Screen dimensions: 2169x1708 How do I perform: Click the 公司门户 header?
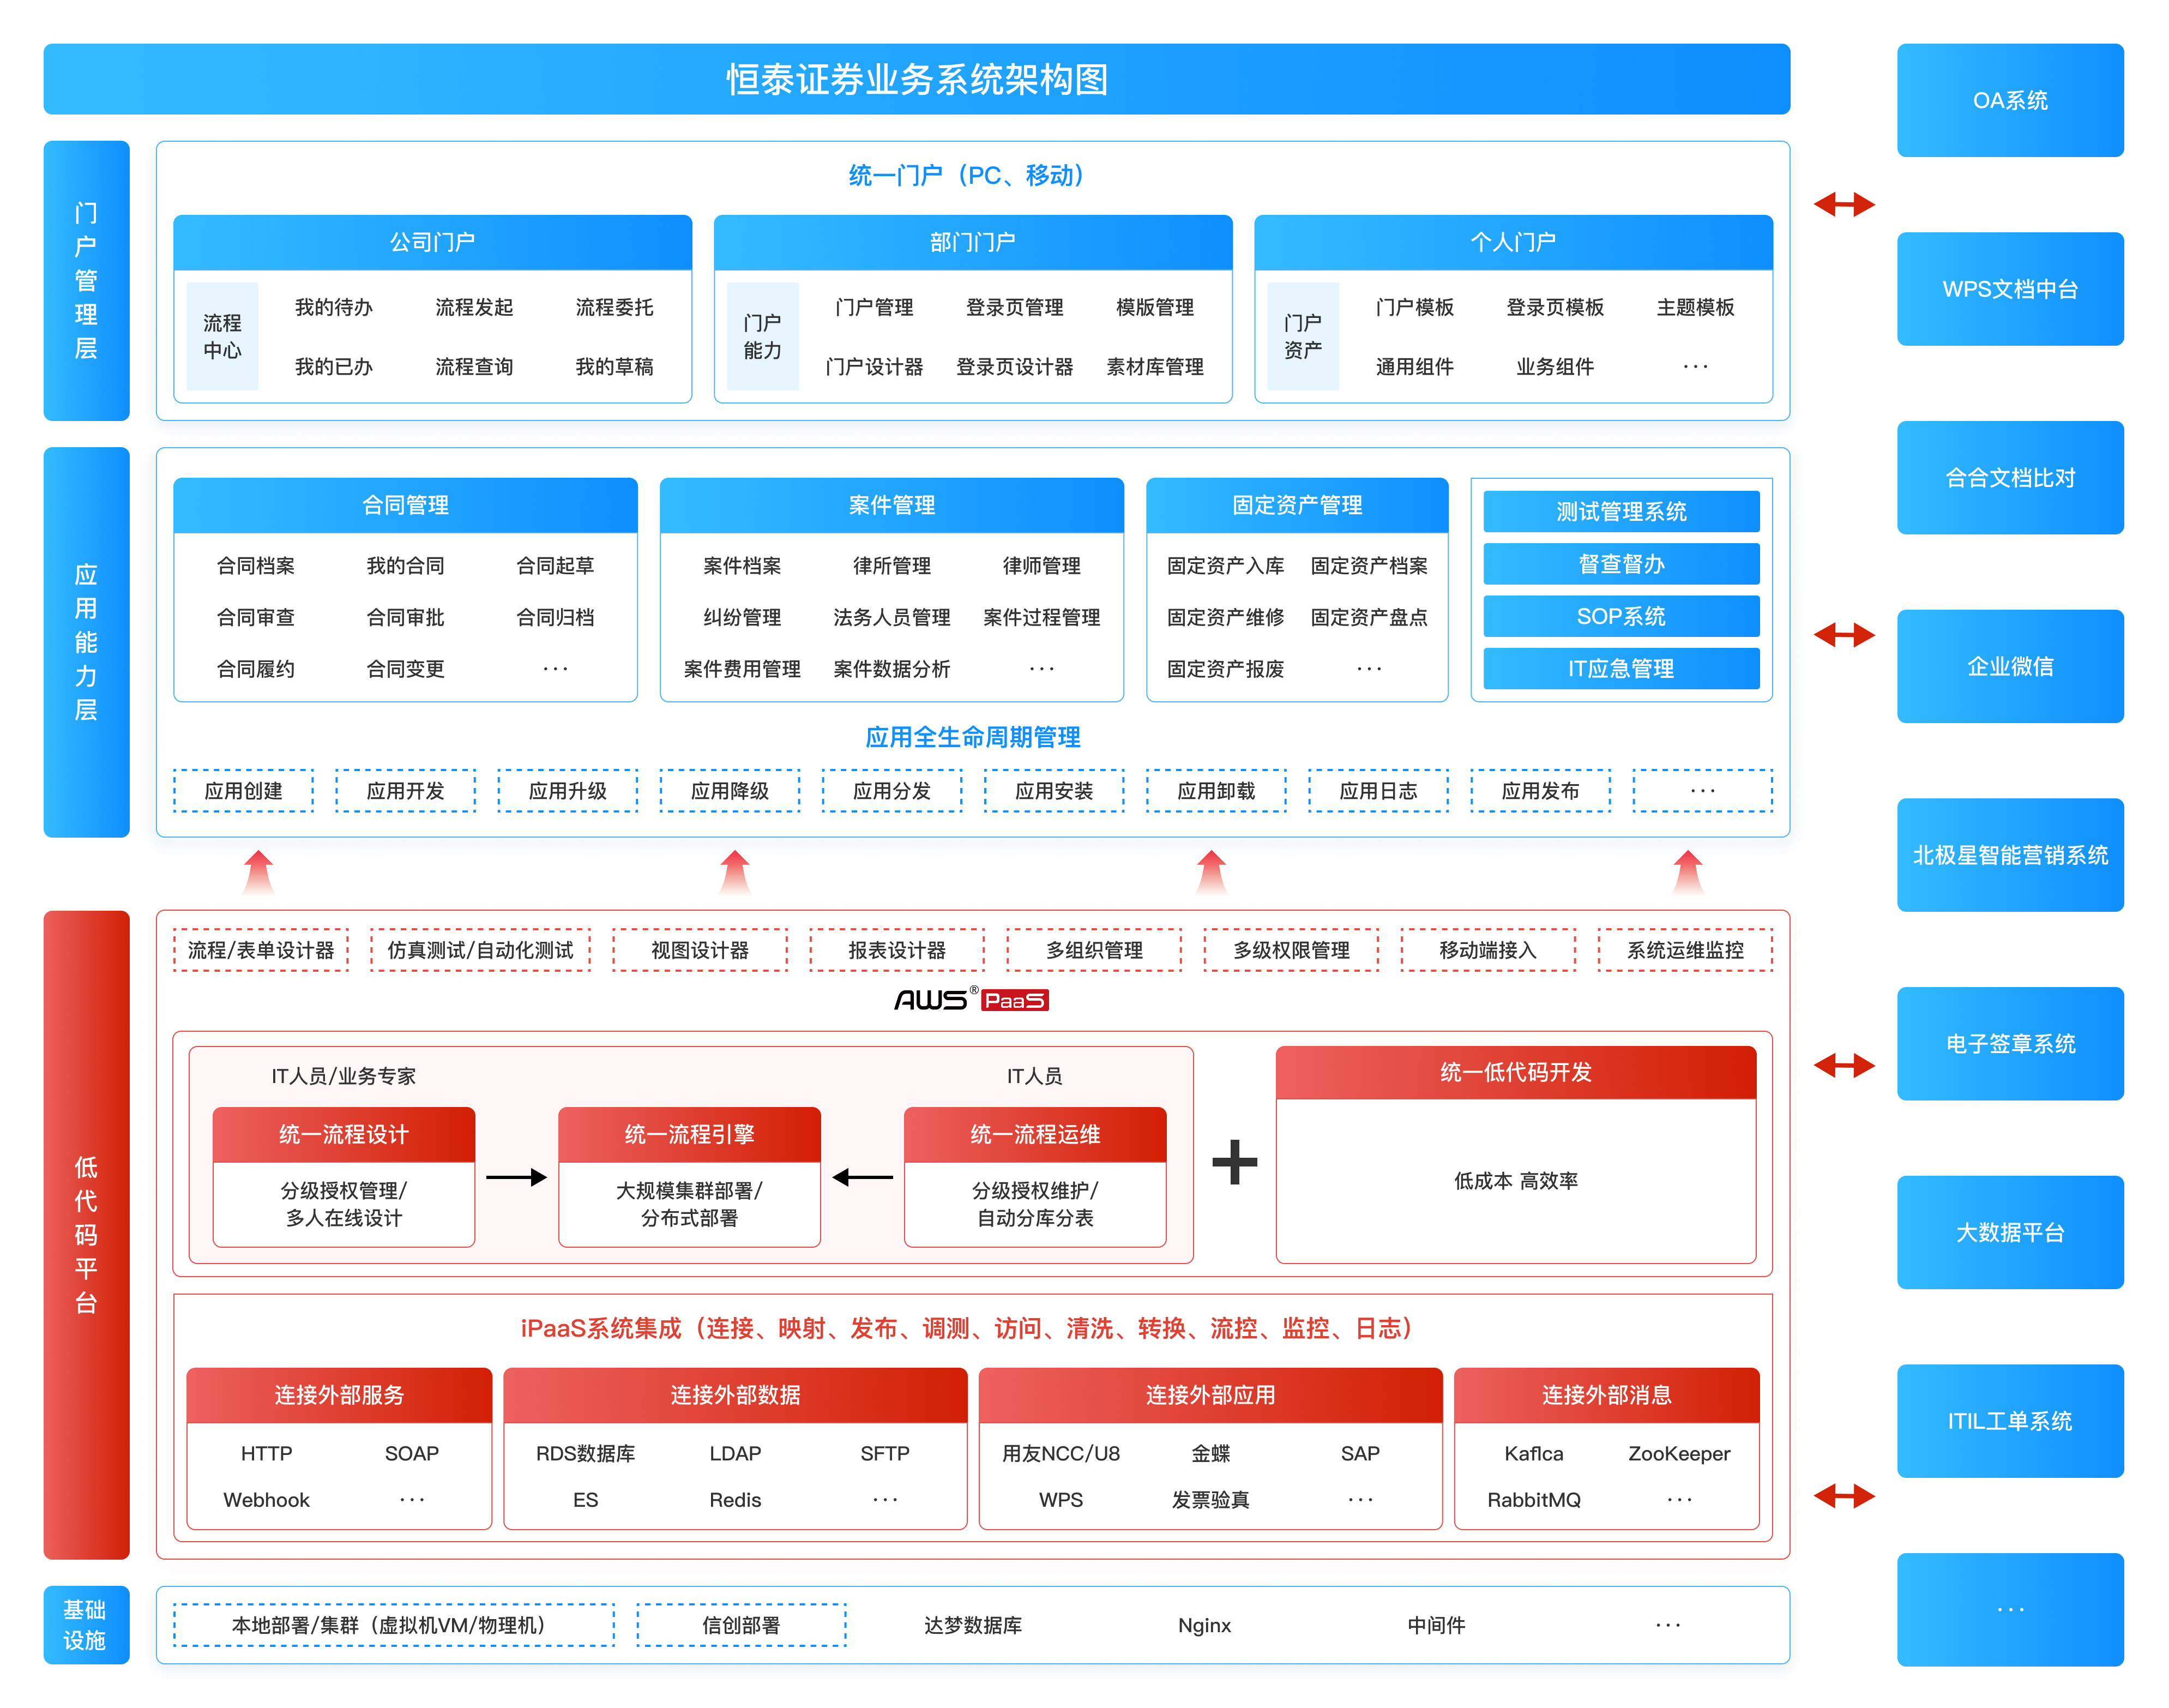pyautogui.click(x=432, y=242)
